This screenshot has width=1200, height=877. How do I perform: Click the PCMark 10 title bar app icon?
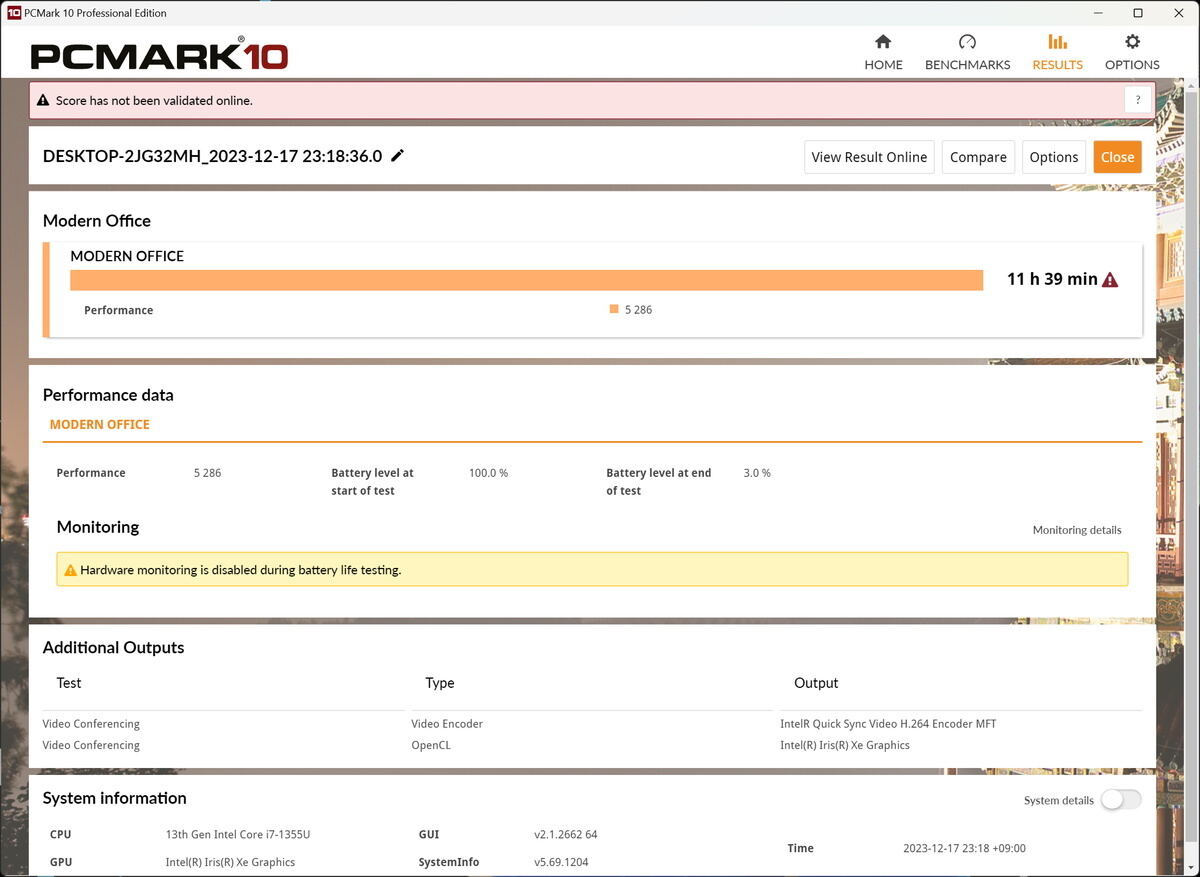pyautogui.click(x=14, y=13)
